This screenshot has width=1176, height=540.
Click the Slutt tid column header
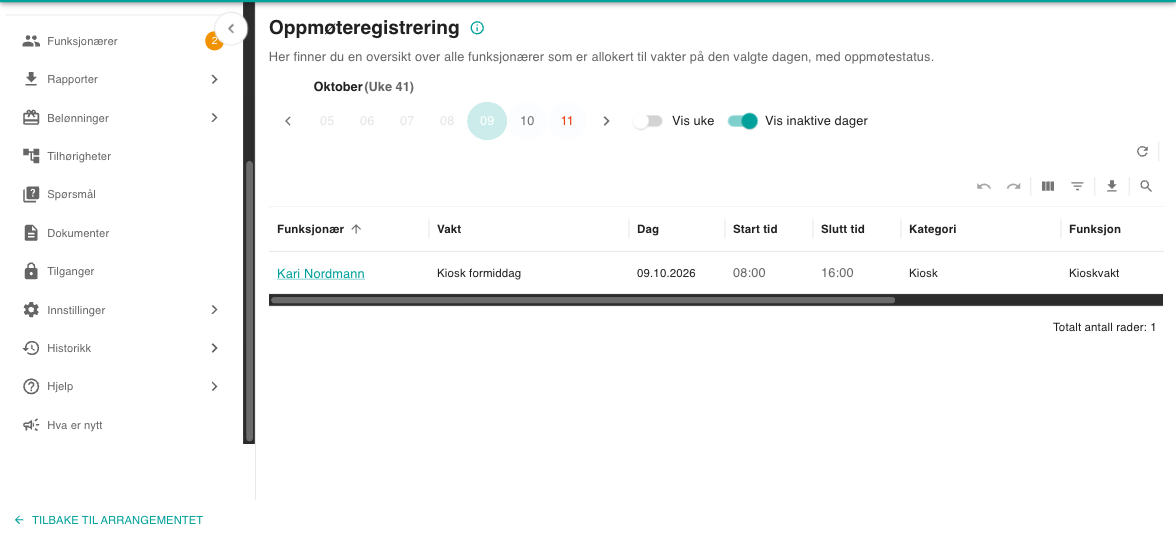pos(843,230)
